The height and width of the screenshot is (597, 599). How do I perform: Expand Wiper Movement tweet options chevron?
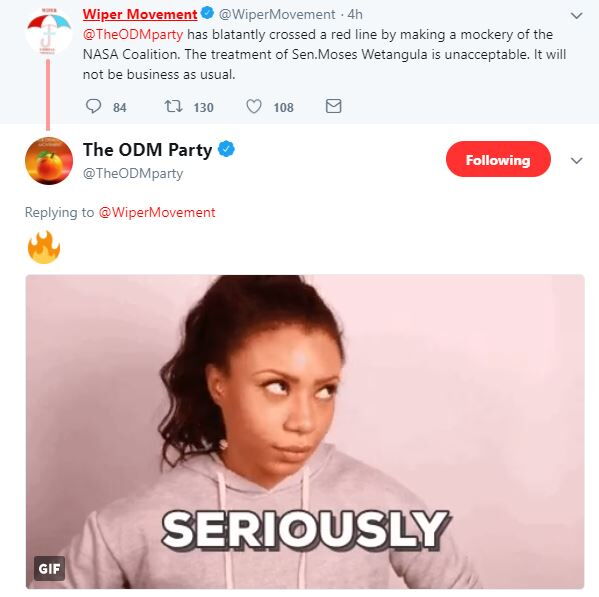[576, 16]
